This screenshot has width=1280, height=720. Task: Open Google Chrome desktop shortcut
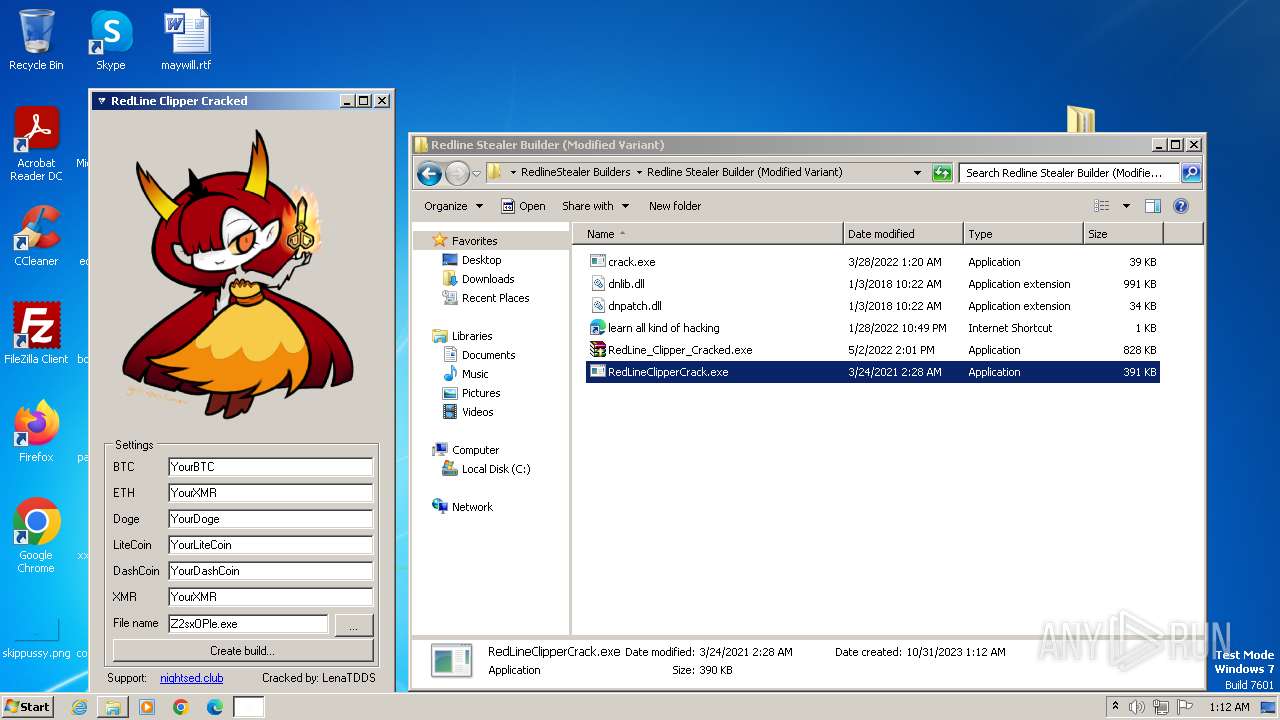click(x=36, y=535)
